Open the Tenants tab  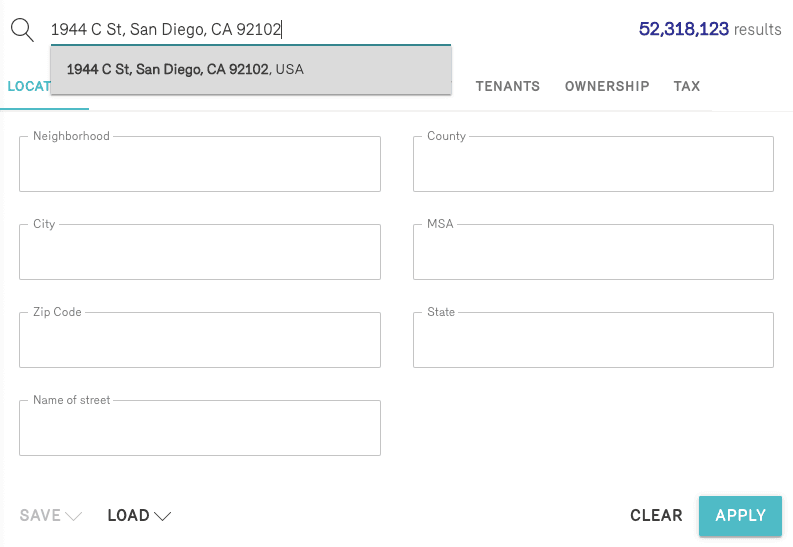pos(508,87)
